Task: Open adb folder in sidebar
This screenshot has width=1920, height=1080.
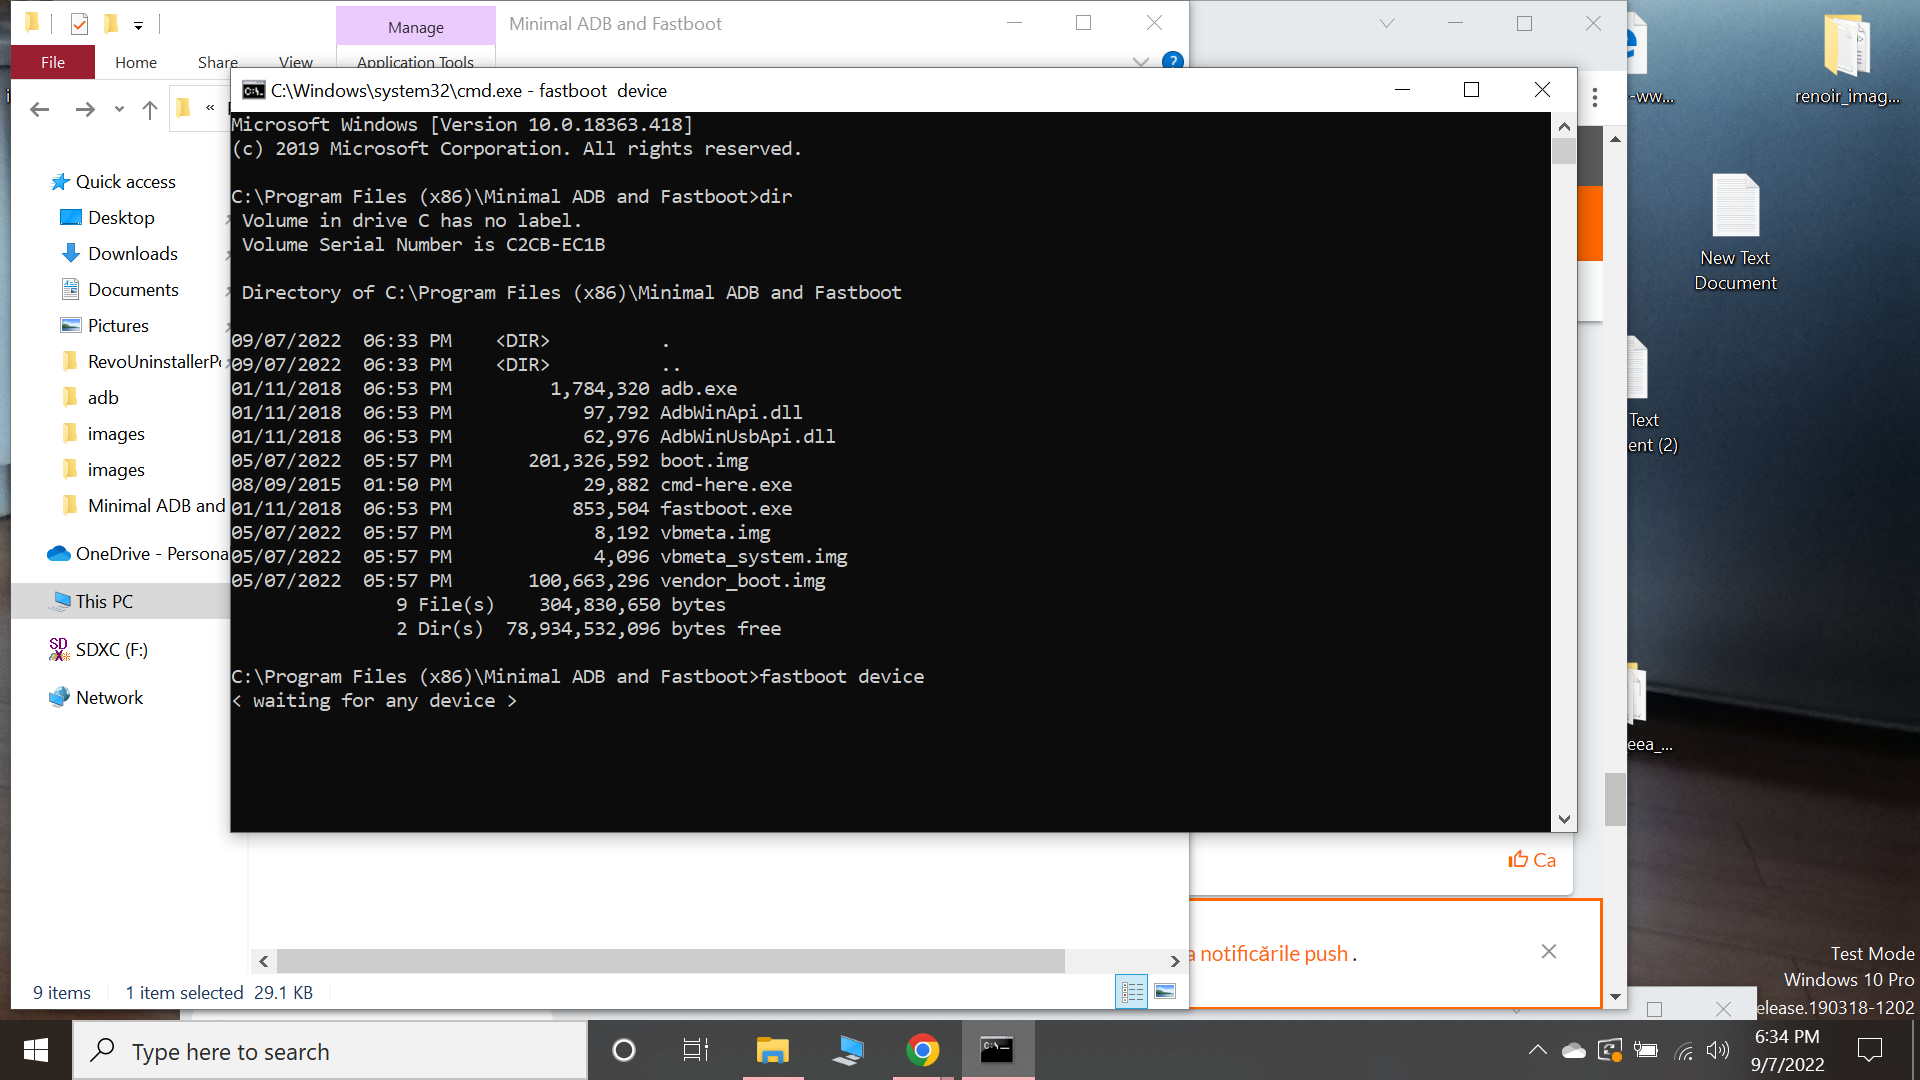Action: pyautogui.click(x=102, y=397)
